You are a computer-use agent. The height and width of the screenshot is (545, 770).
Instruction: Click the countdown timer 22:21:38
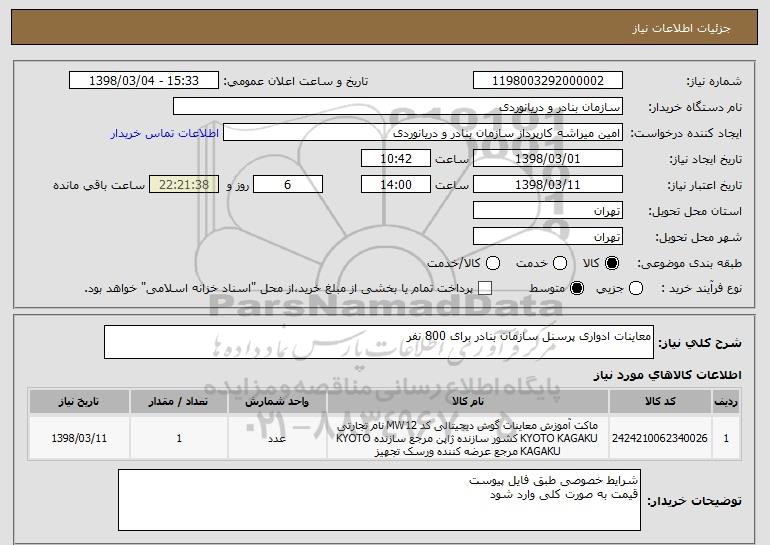[184, 185]
